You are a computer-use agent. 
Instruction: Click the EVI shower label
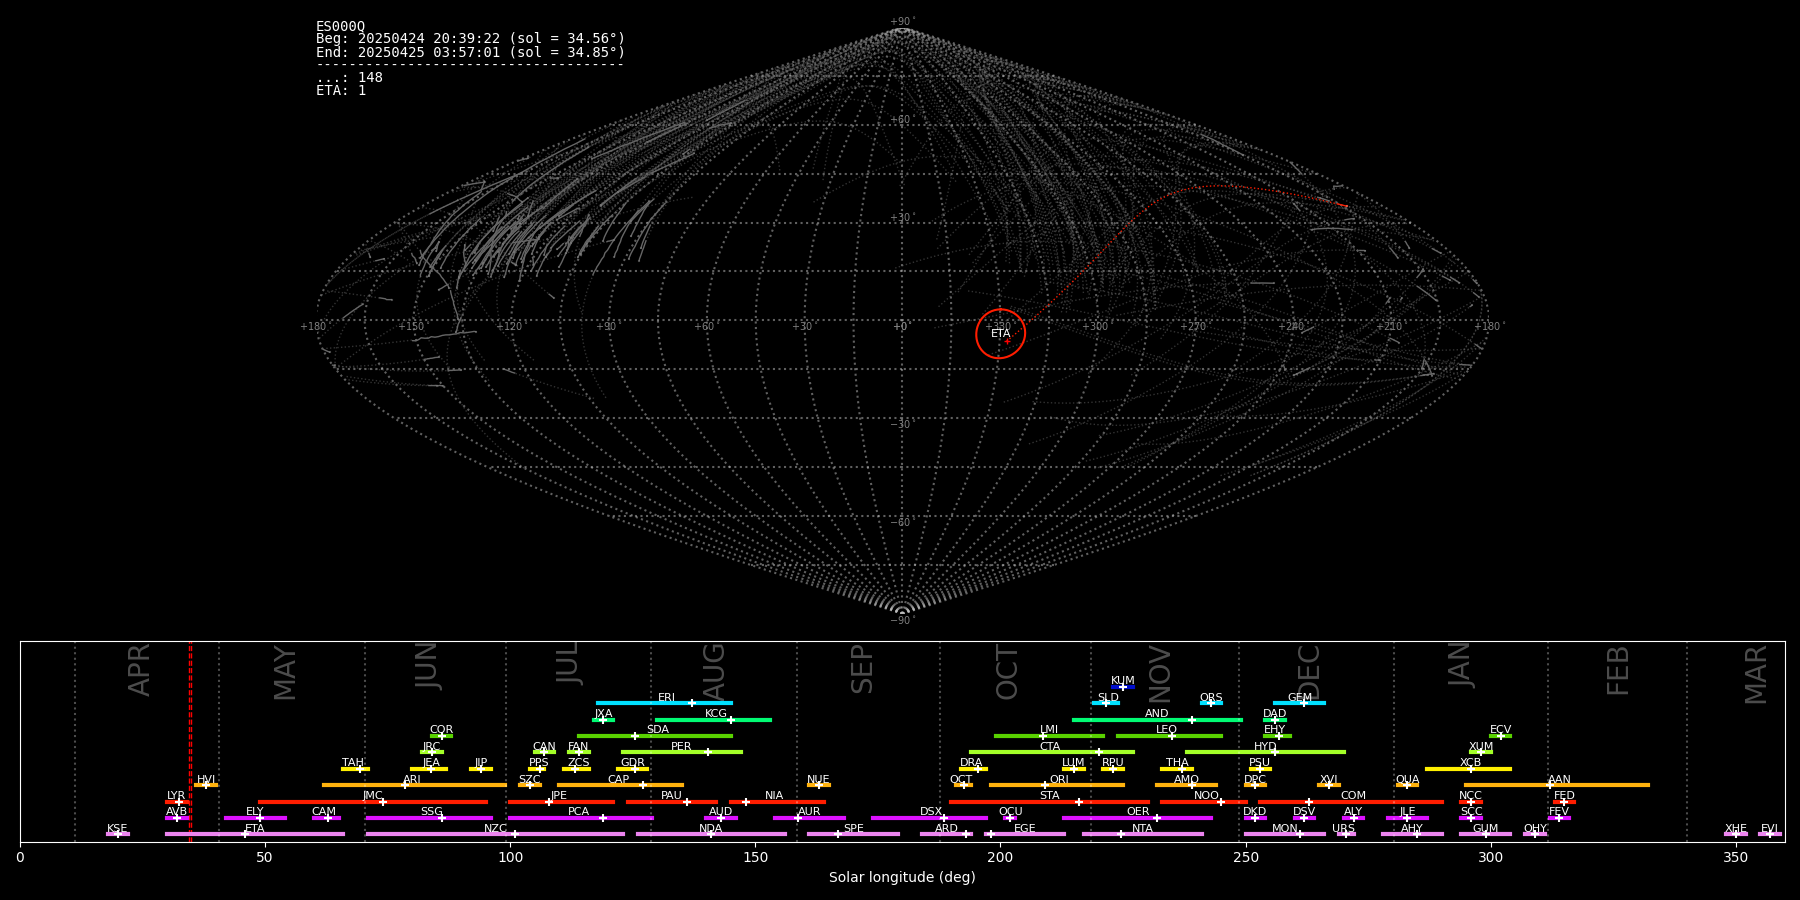[1769, 829]
